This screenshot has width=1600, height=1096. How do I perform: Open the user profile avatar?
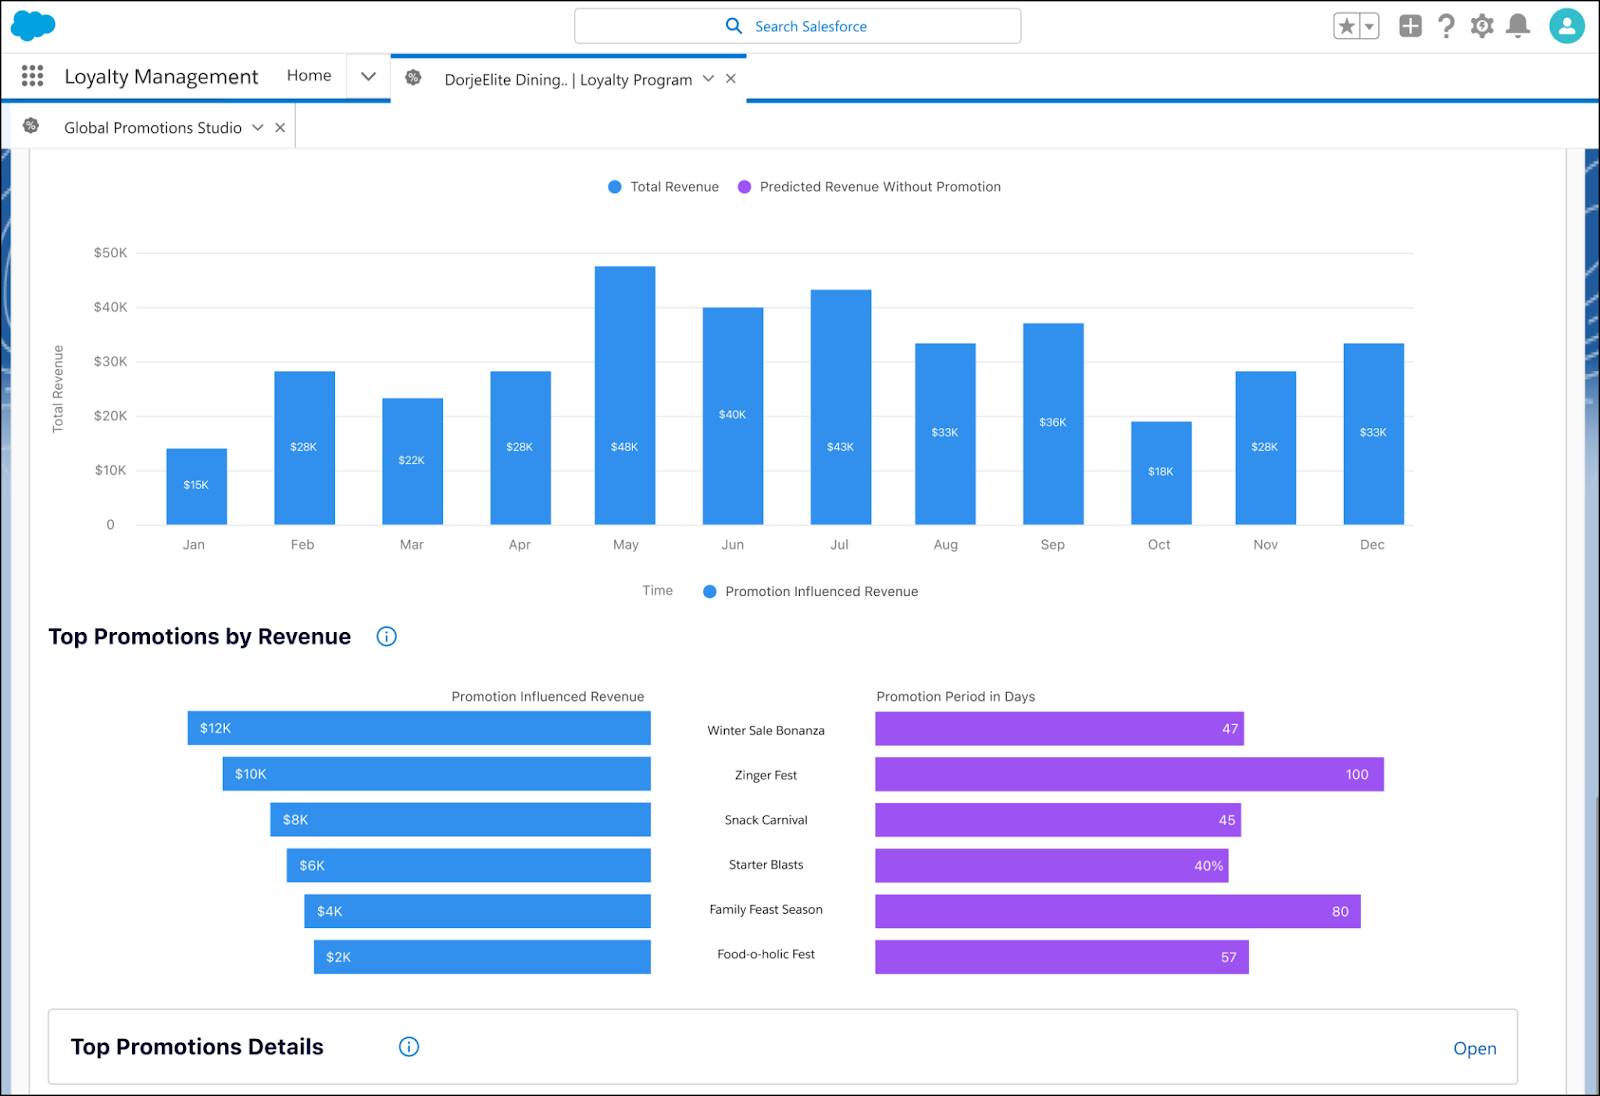tap(1566, 26)
